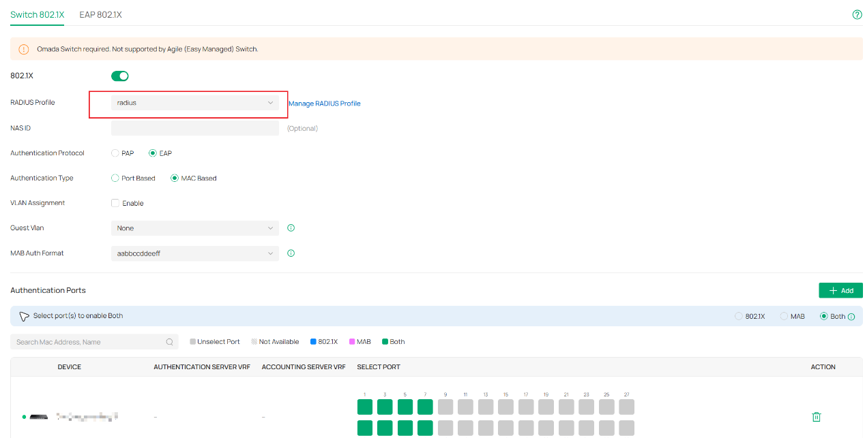Choose Port Based authentication type
This screenshot has width=865, height=438.
pyautogui.click(x=115, y=178)
